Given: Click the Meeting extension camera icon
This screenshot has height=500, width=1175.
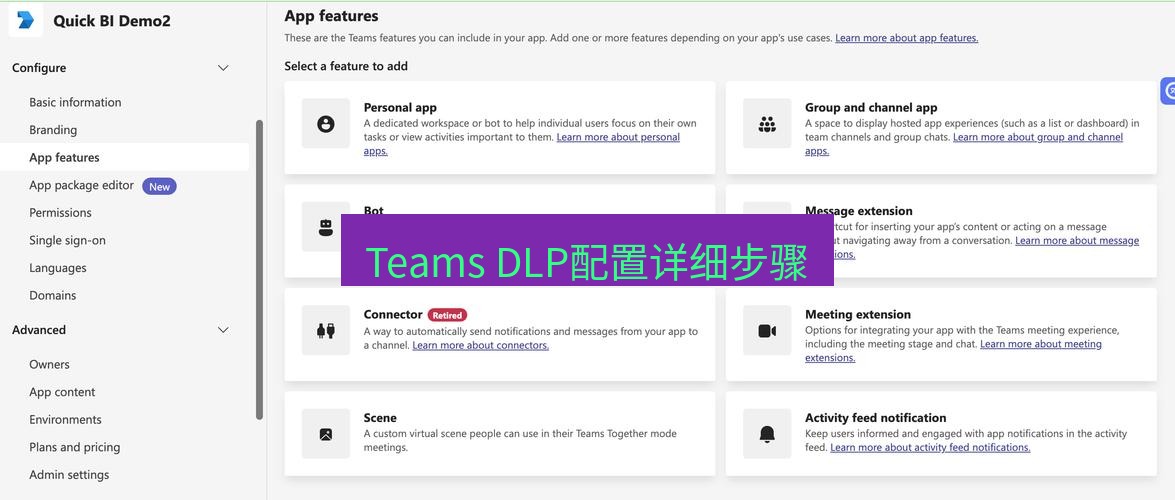Looking at the screenshot, I should click(x=767, y=330).
